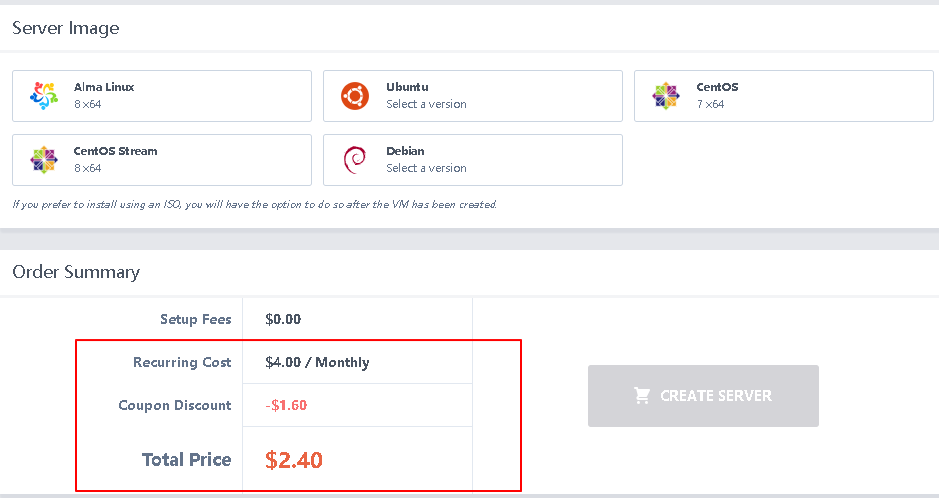The width and height of the screenshot is (939, 498).
Task: Choose the CentOS 7 x64 server image
Action: click(x=783, y=96)
